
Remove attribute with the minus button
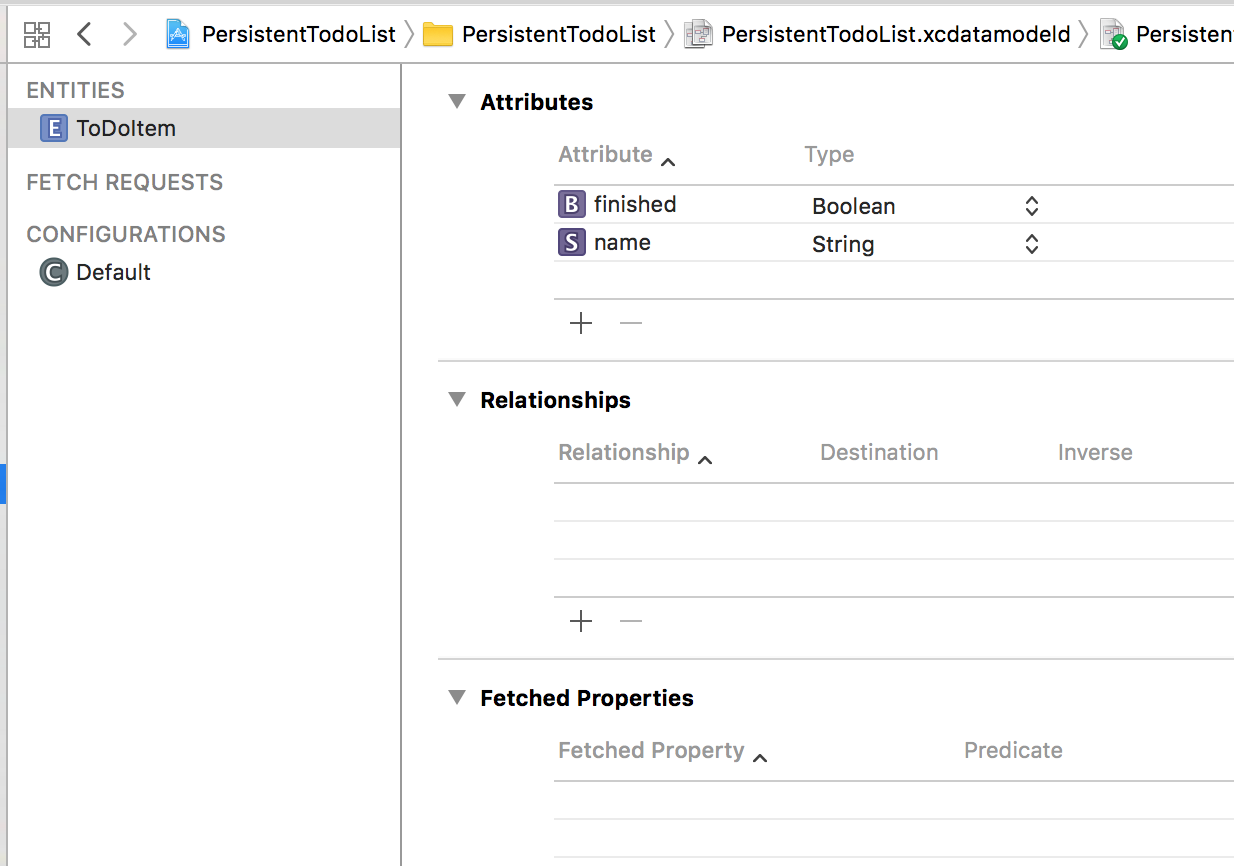point(631,323)
